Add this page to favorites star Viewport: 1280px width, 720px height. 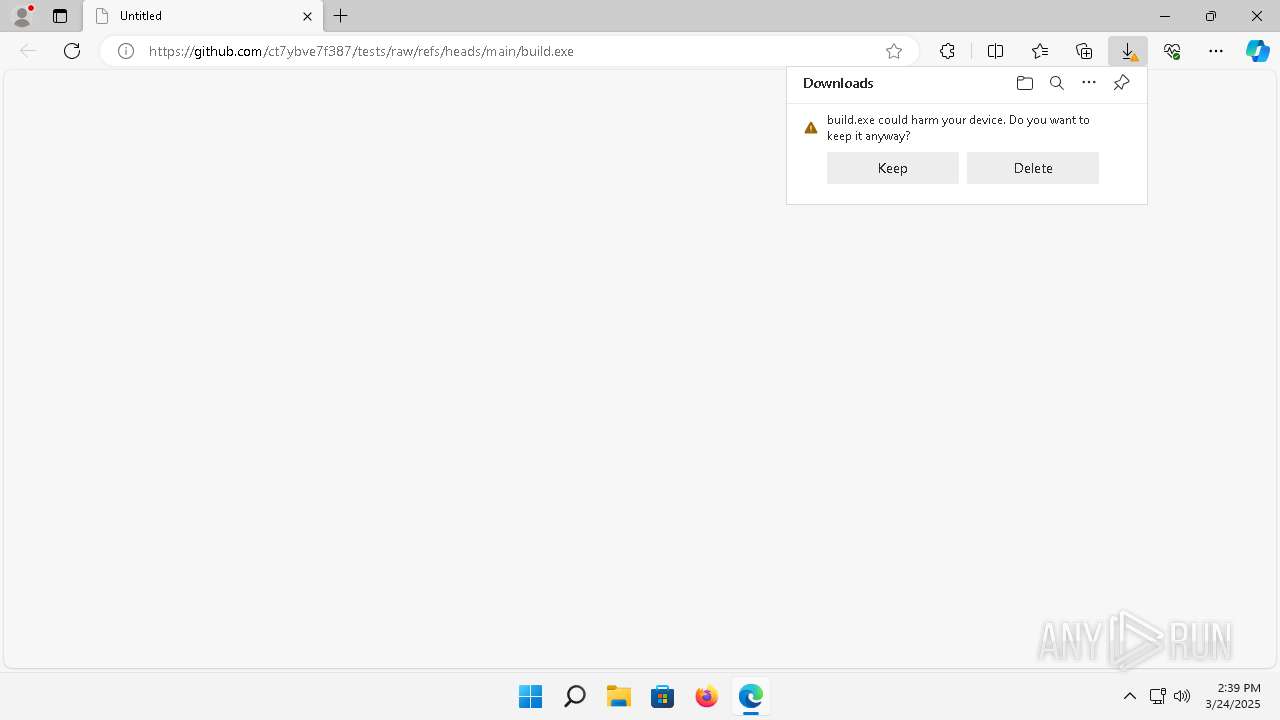(x=894, y=51)
